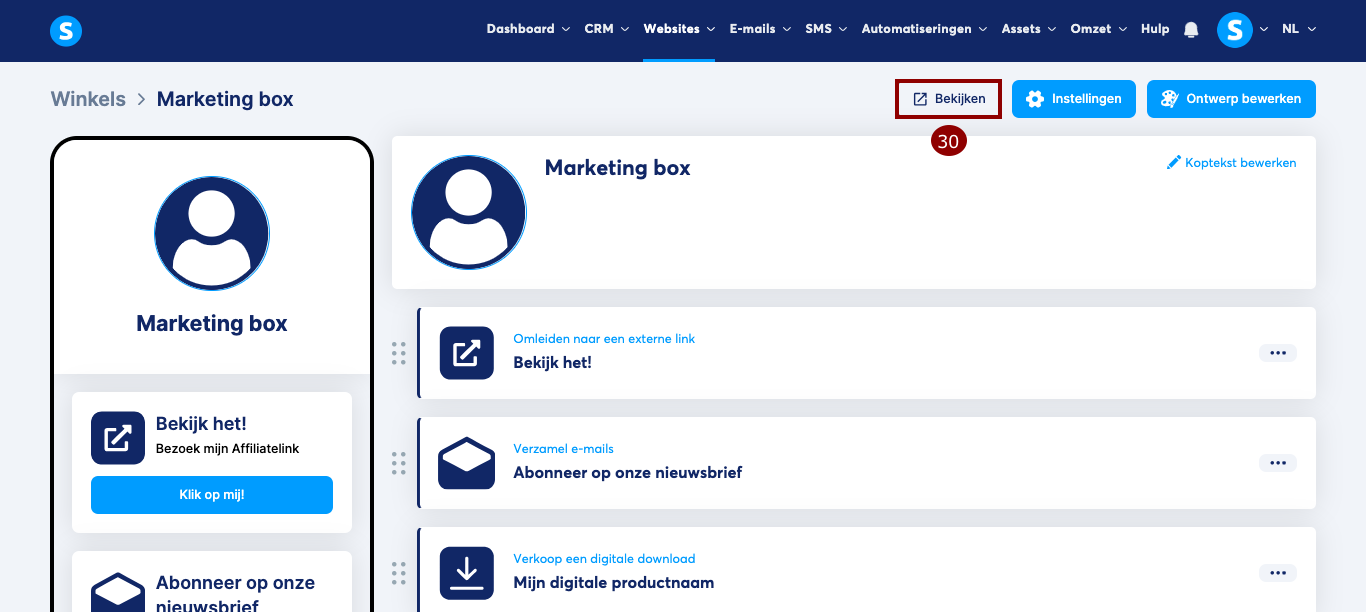Click Koptekst bewerken link
This screenshot has width=1366, height=612.
(1231, 163)
